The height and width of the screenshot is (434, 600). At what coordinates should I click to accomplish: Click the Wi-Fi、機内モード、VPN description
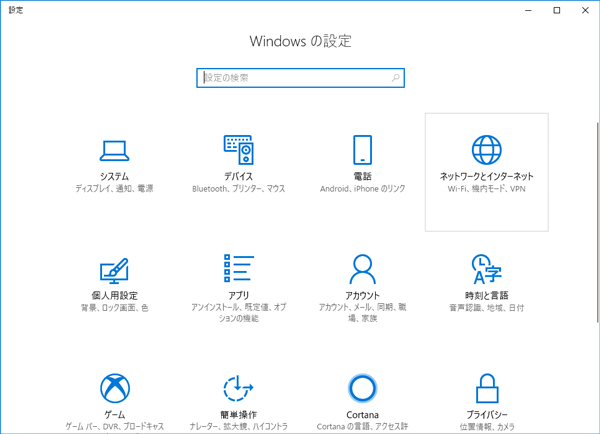click(x=486, y=189)
